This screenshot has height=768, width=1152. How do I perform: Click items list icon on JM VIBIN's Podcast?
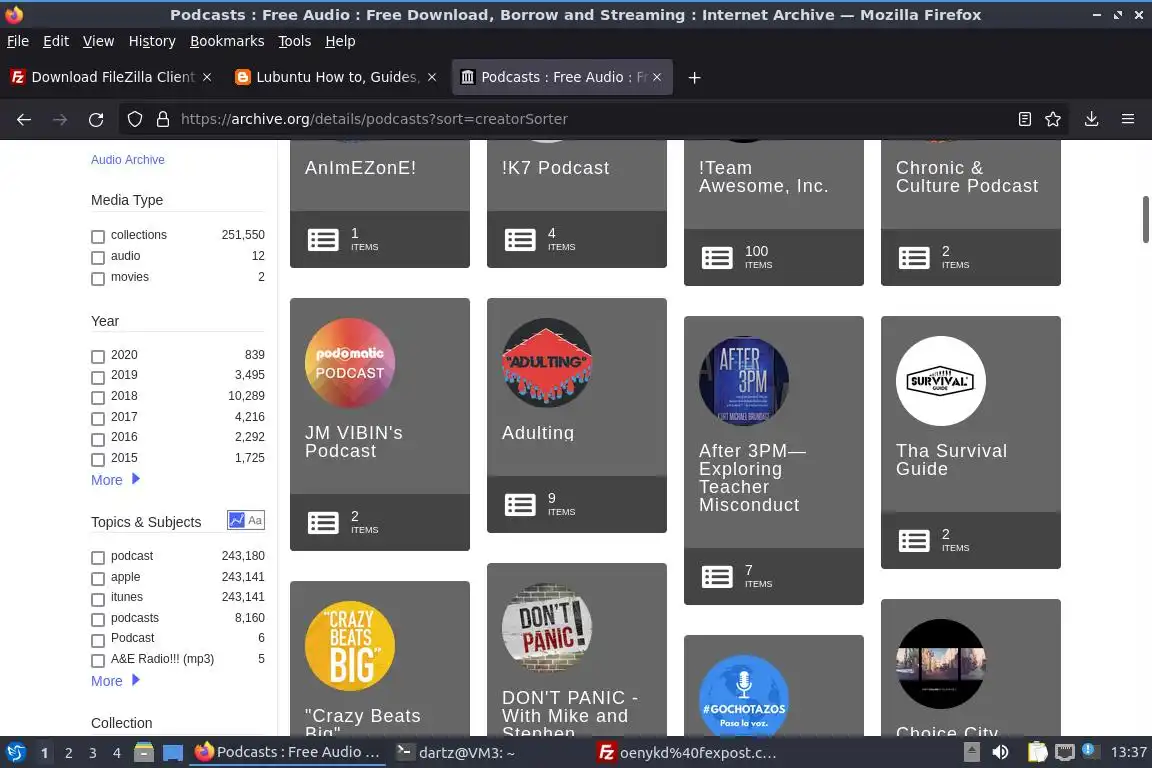(x=323, y=523)
